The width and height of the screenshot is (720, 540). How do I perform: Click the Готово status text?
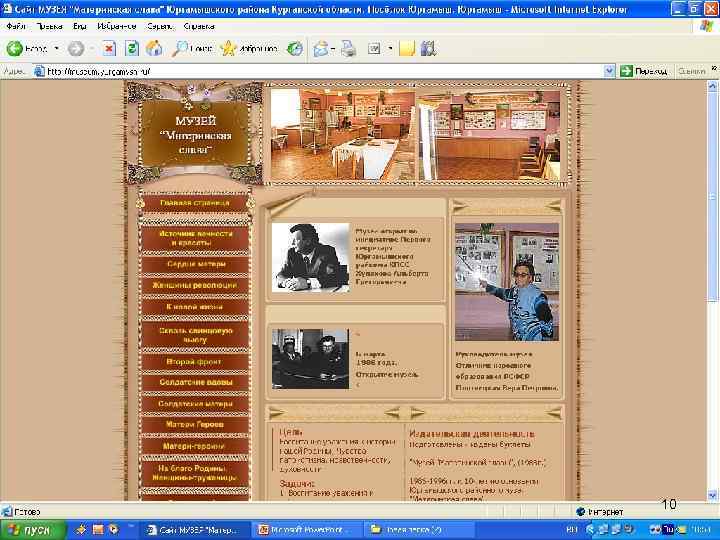tap(27, 512)
